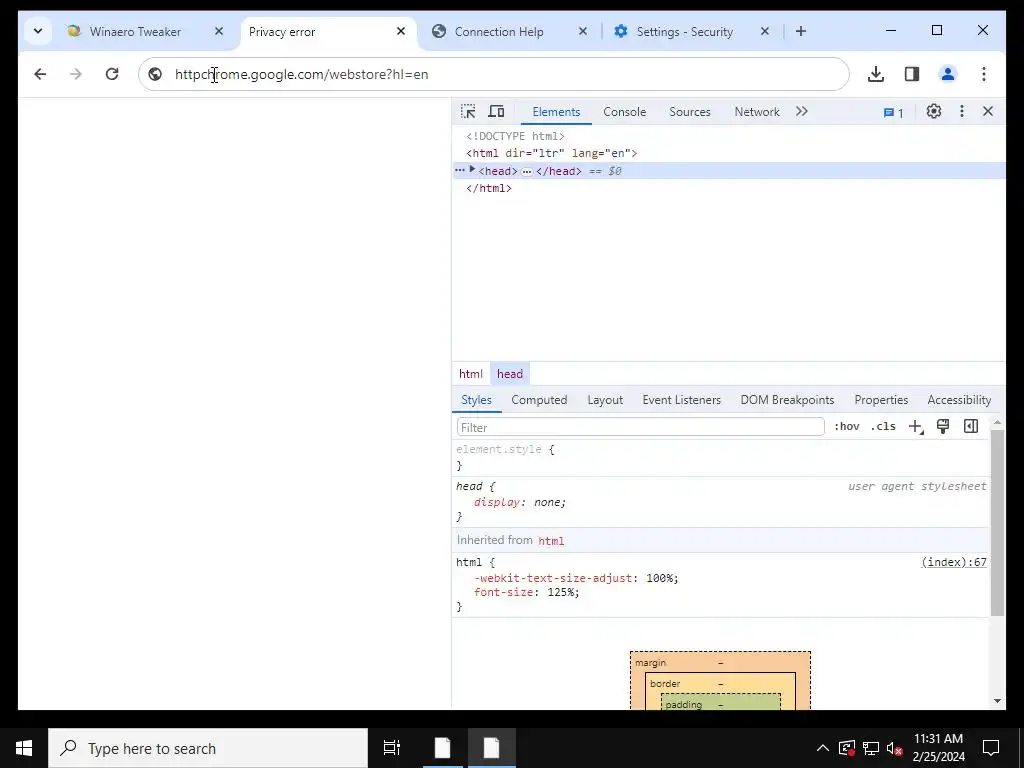
Task: Switch to Winaero Tweaker tab
Action: [135, 31]
